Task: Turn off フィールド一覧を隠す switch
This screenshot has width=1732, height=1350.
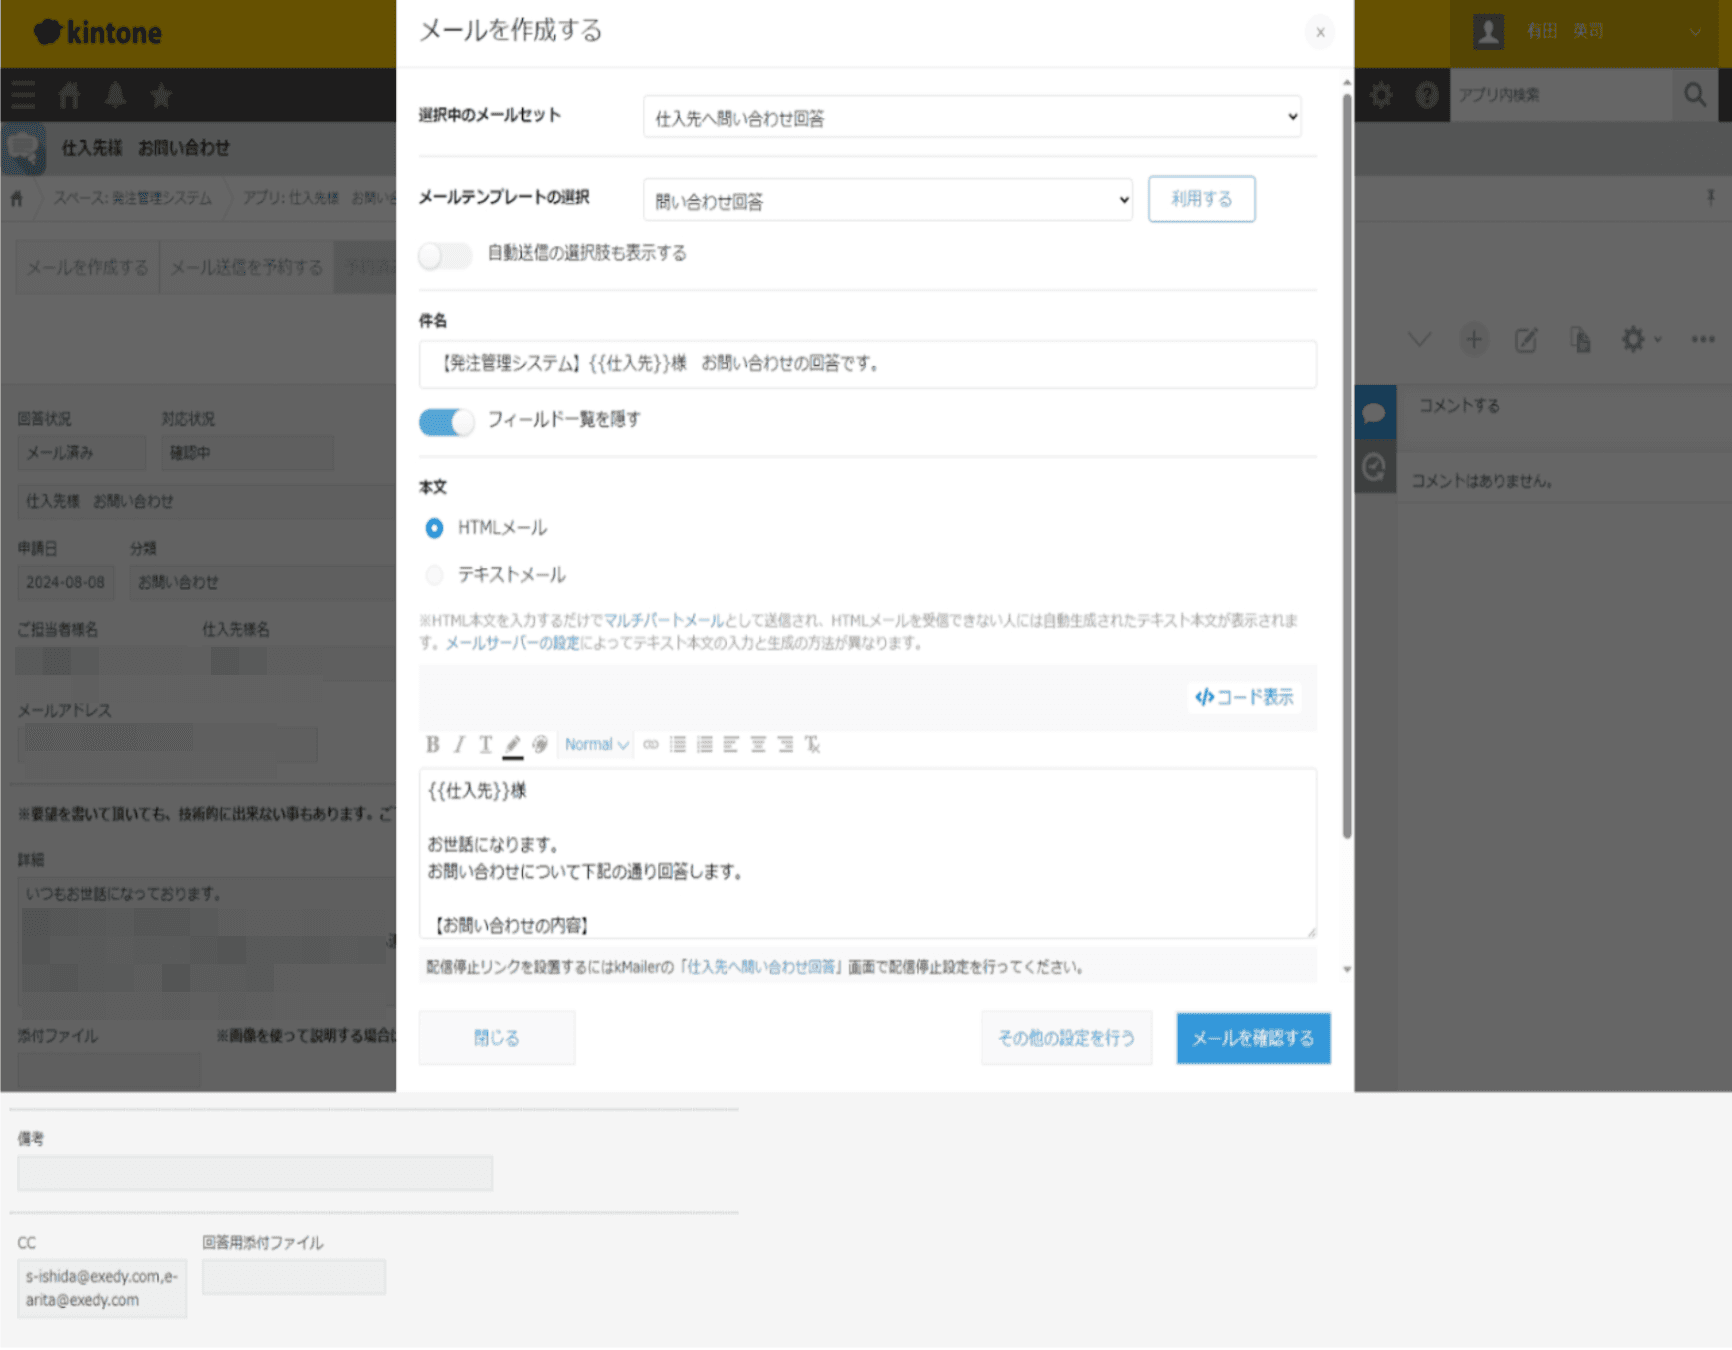Action: (446, 422)
